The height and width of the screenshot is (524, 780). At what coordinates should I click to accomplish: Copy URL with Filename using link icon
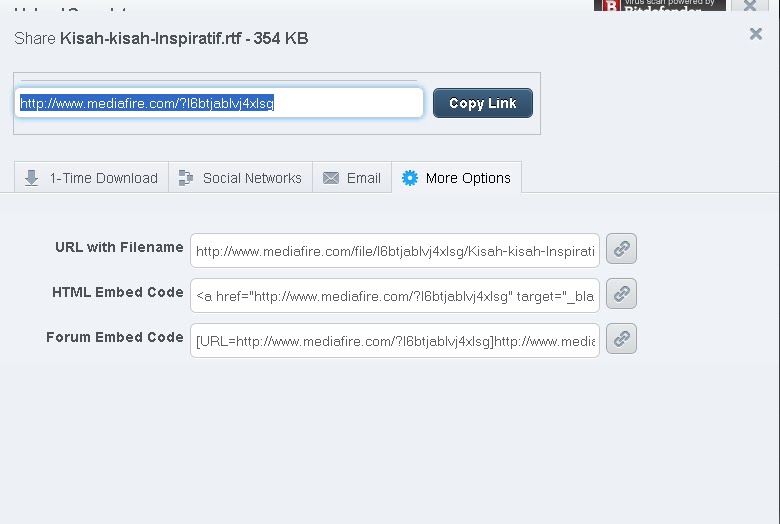621,248
